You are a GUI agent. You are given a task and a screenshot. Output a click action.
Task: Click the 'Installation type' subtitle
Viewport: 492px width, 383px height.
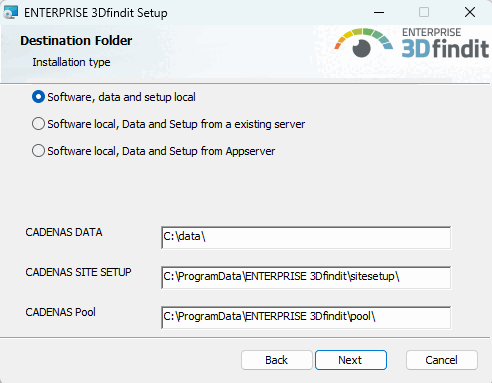[x=71, y=62]
